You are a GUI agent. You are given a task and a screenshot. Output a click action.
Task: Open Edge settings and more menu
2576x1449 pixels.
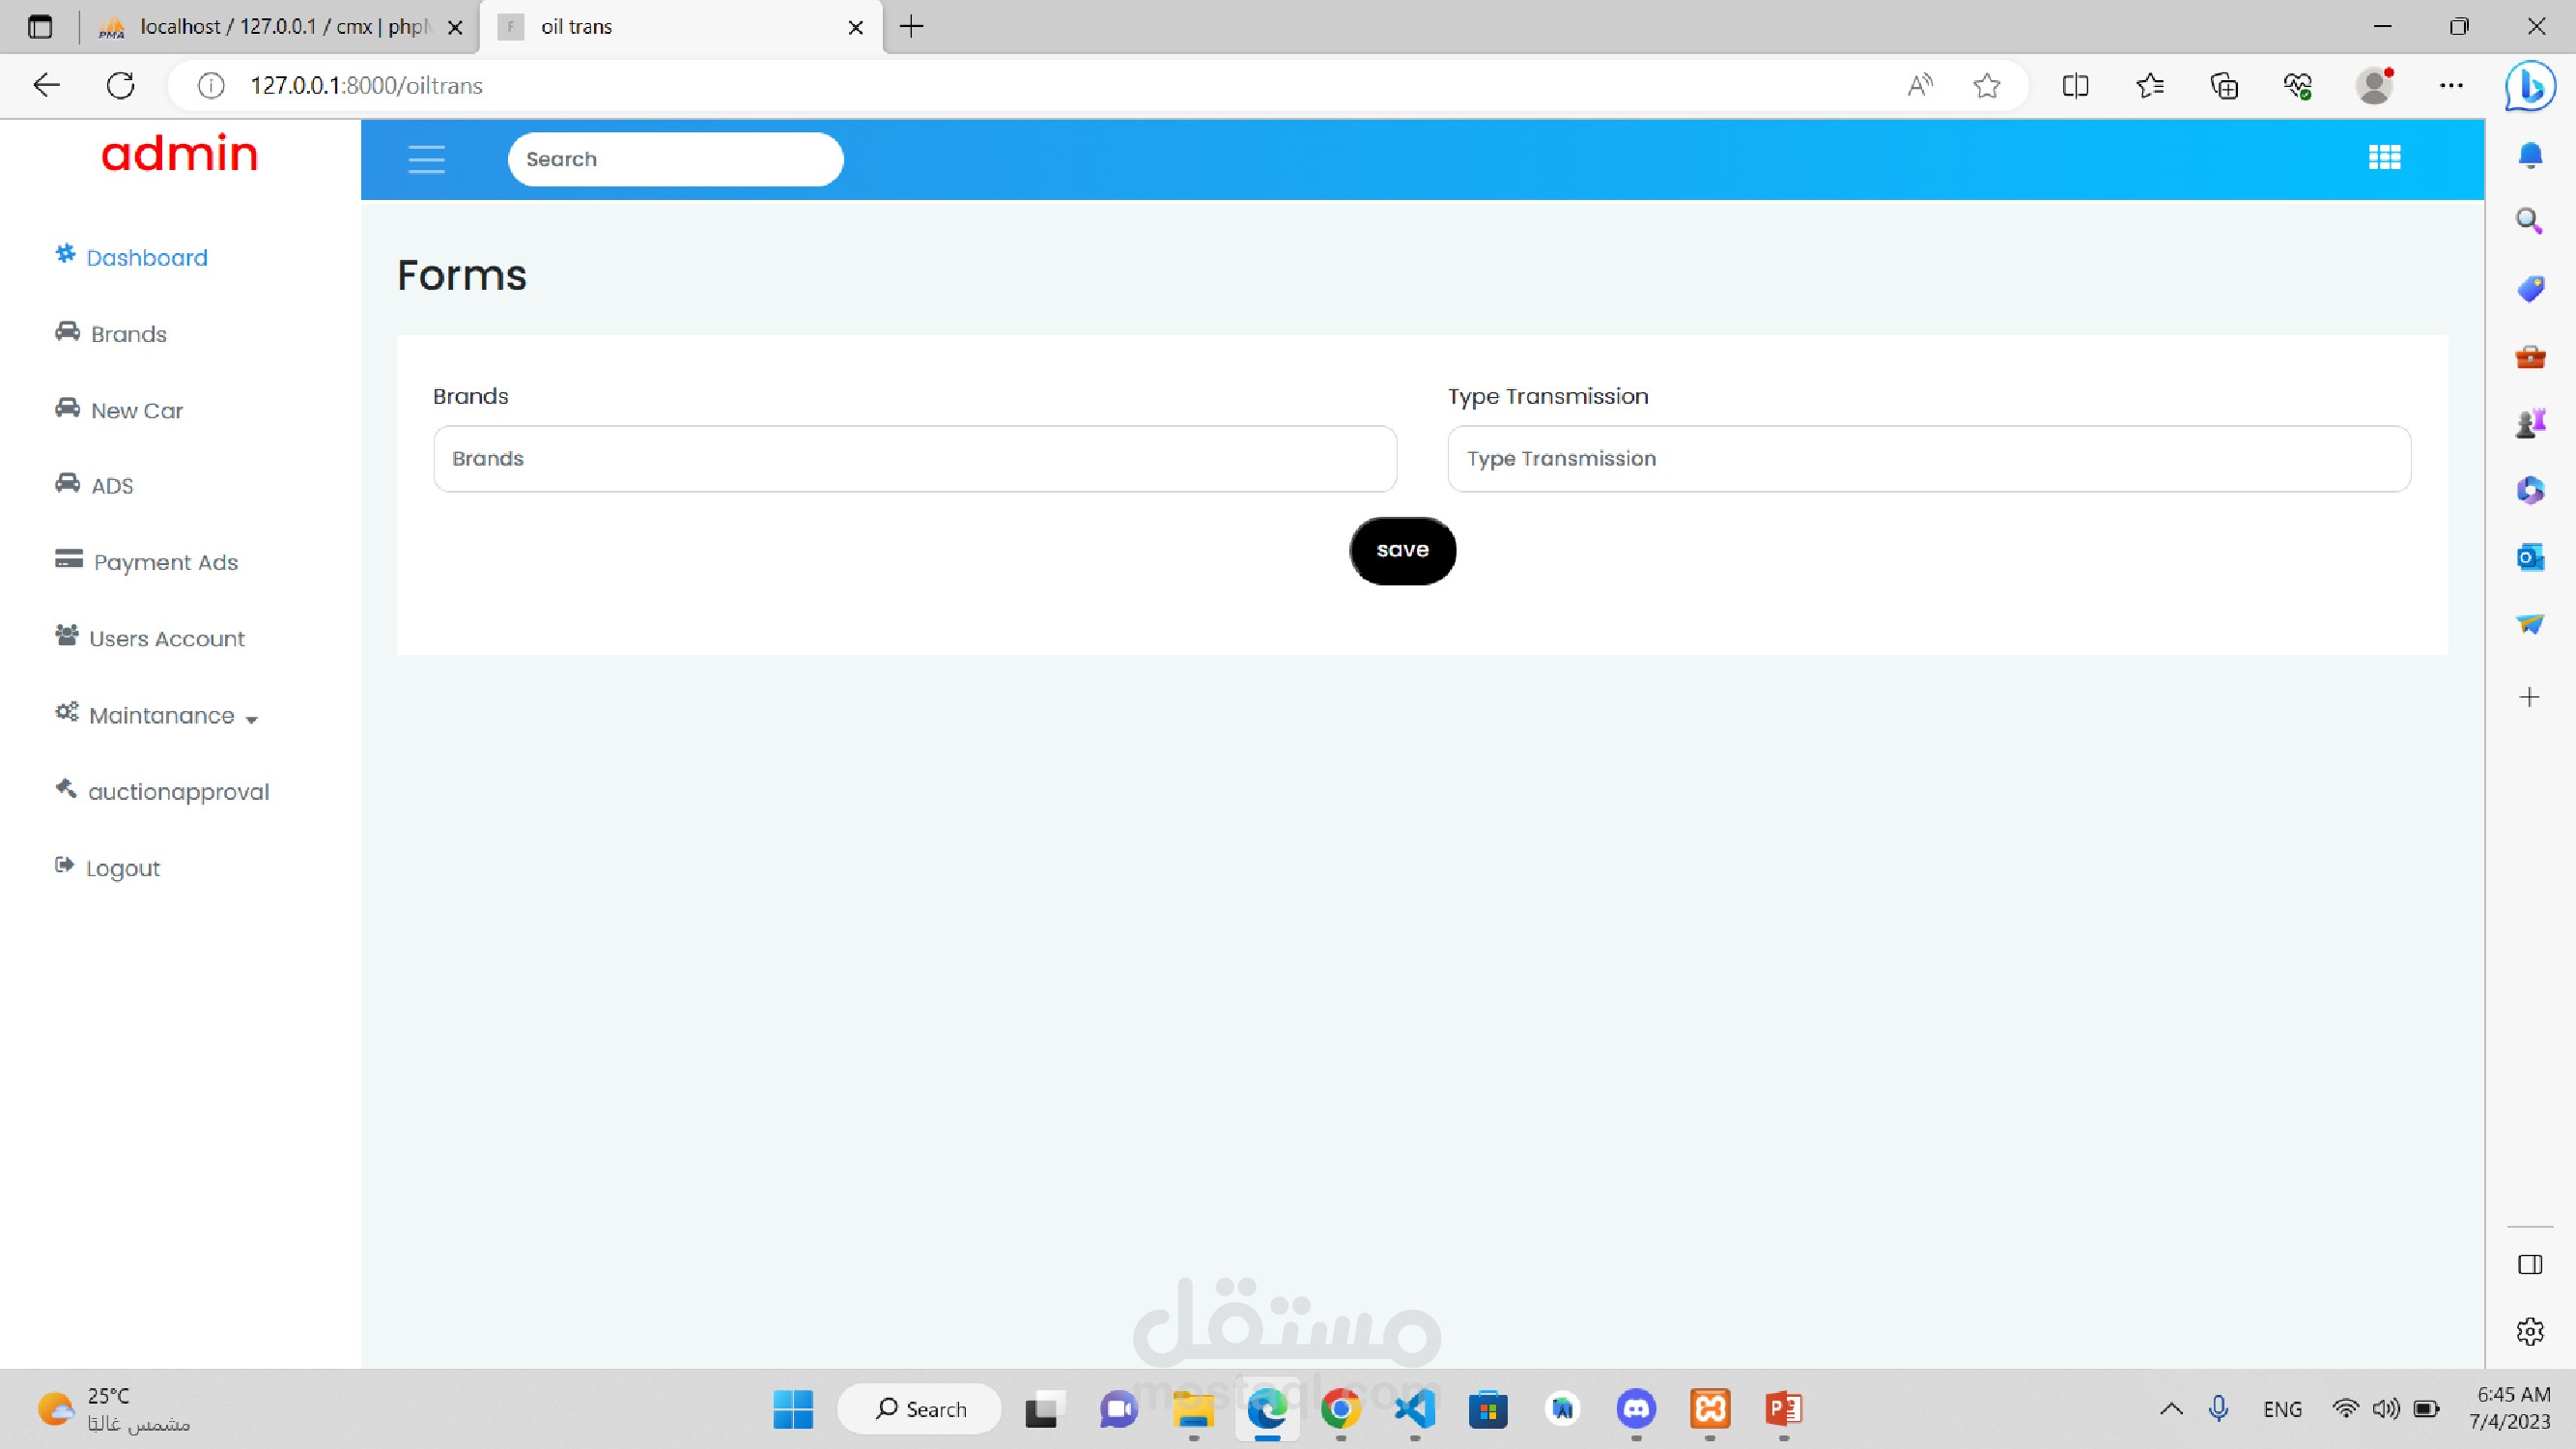[2450, 86]
